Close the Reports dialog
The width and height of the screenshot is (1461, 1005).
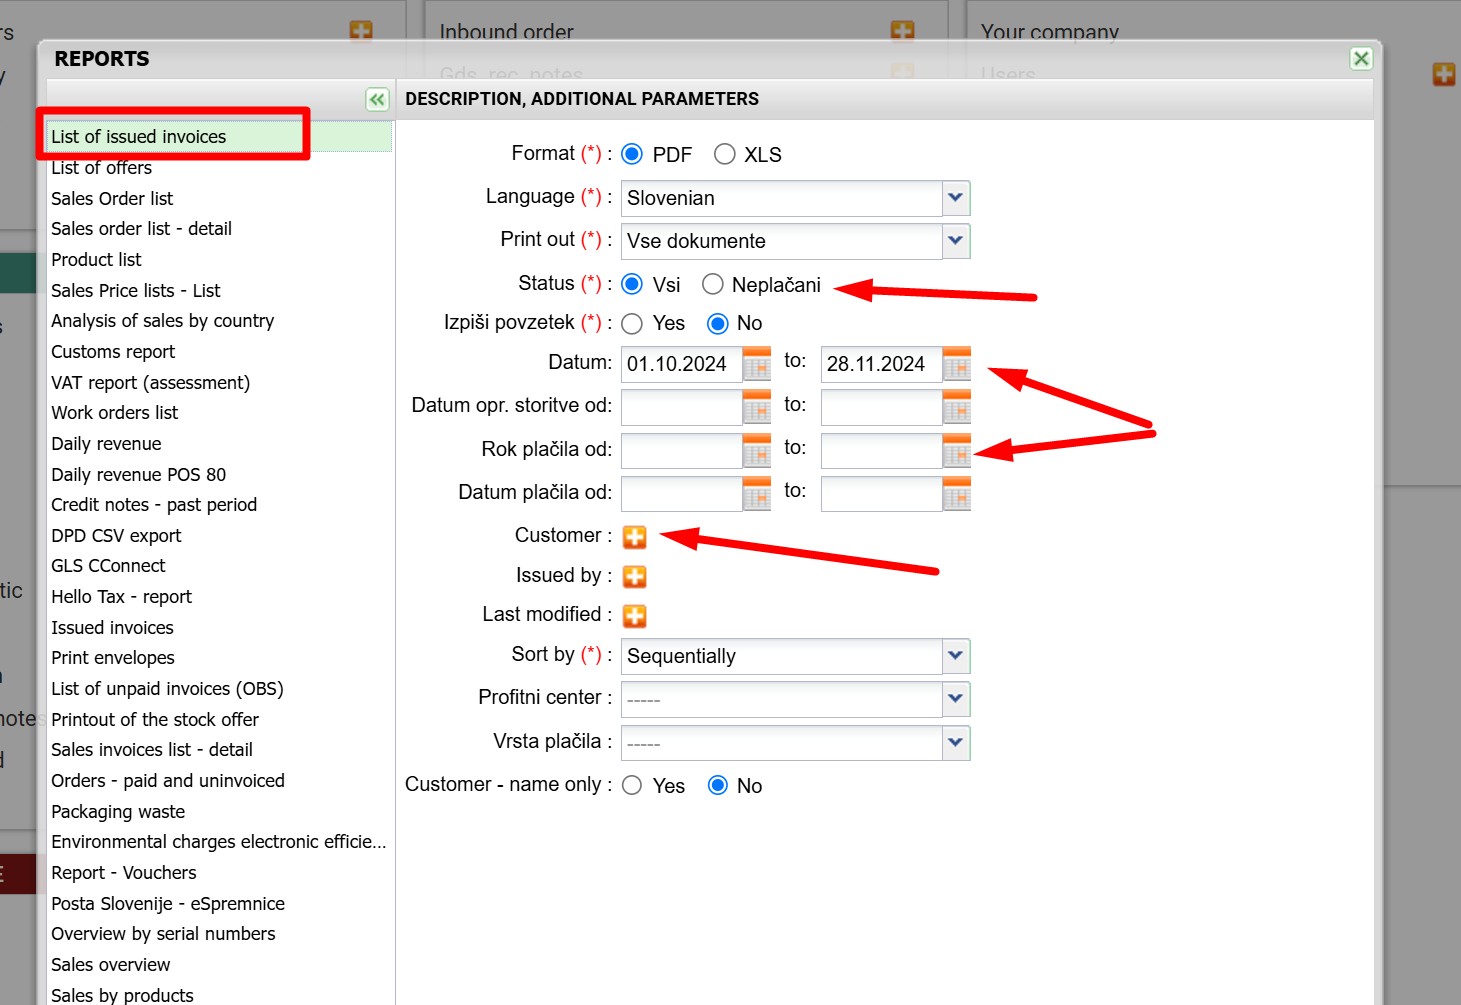point(1361,58)
